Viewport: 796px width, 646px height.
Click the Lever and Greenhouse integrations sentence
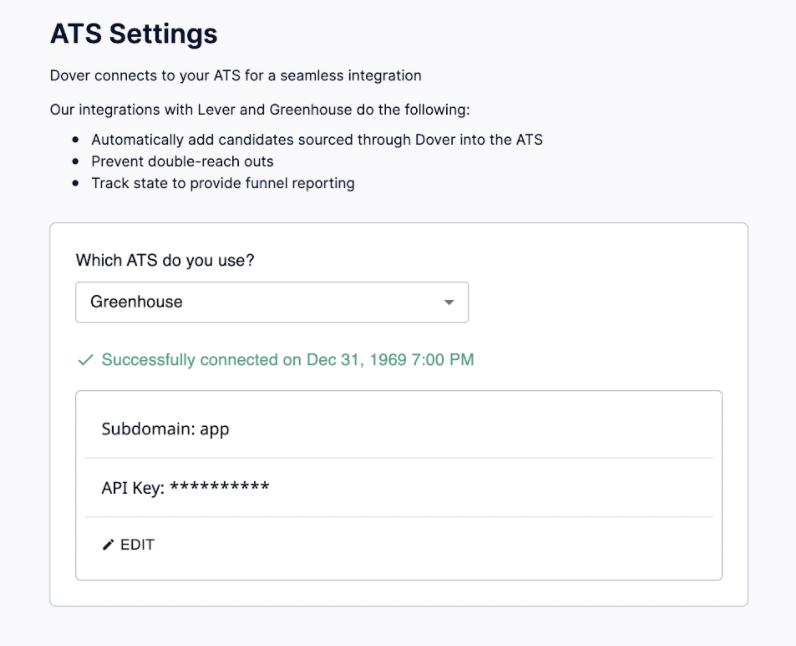260,110
